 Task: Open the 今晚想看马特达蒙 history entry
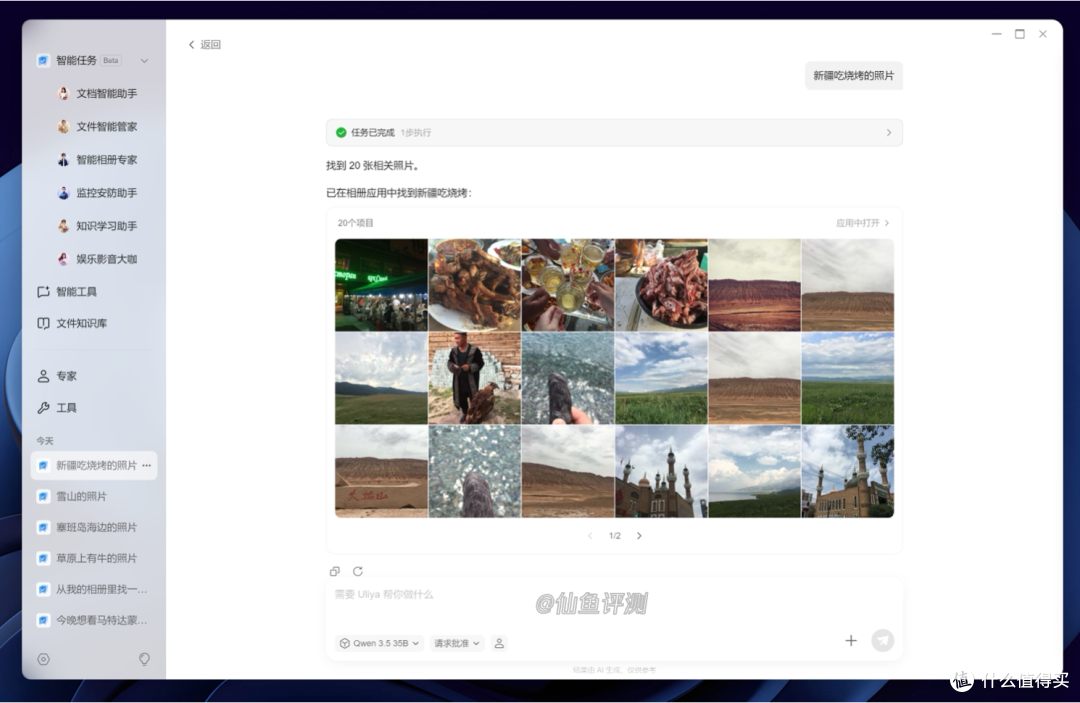[94, 620]
